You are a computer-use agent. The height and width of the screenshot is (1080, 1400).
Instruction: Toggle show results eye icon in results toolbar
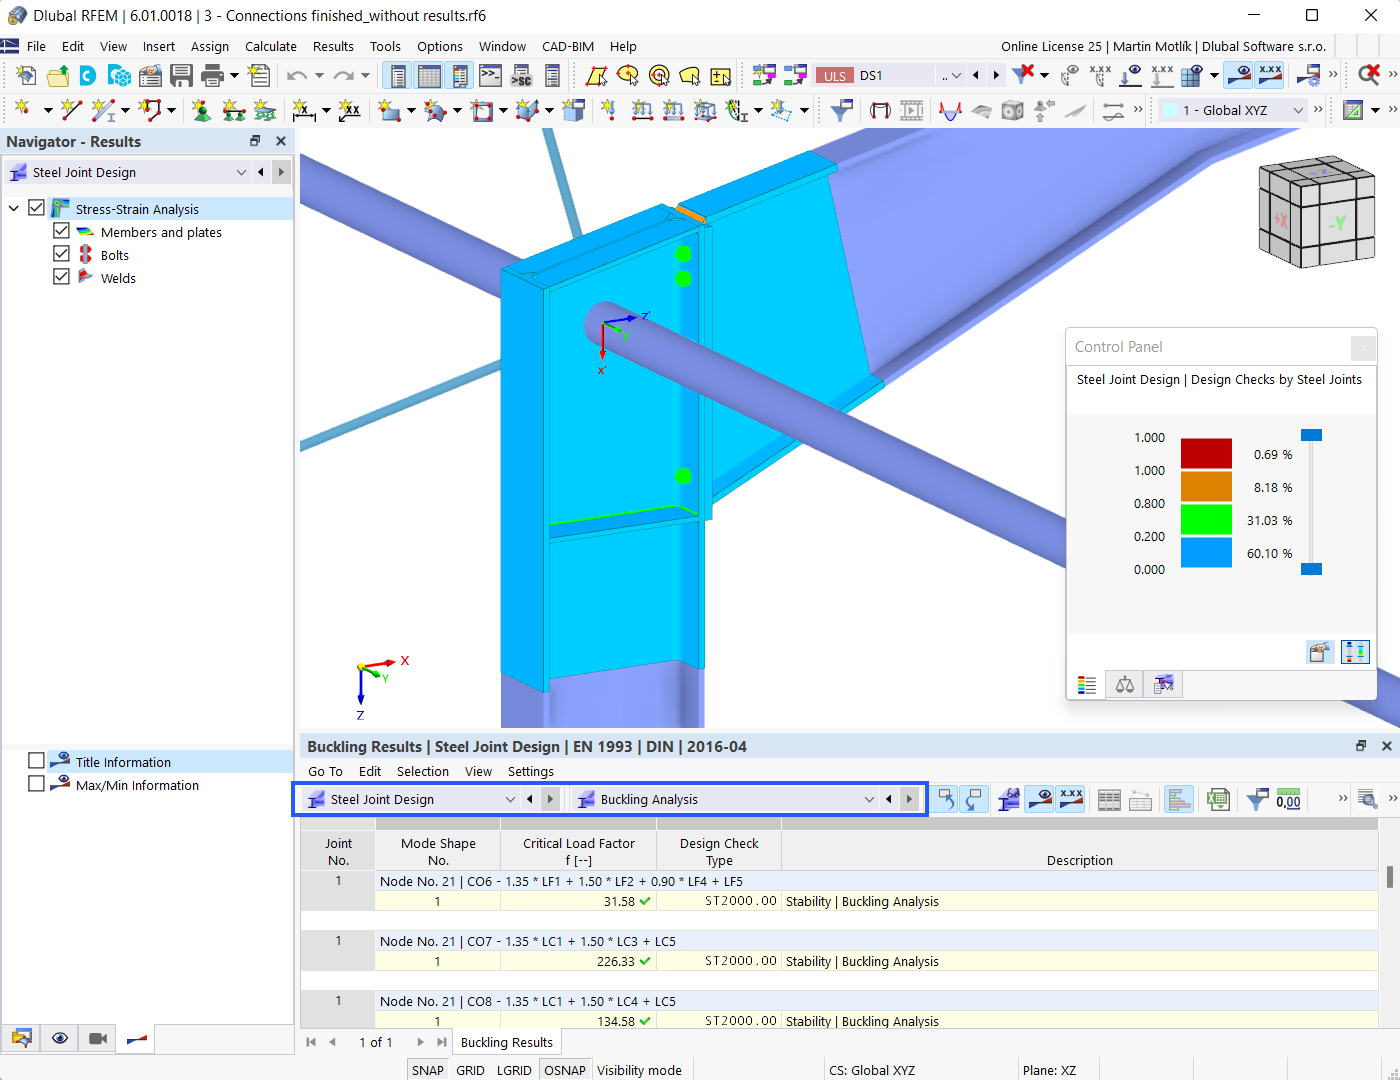1040,799
